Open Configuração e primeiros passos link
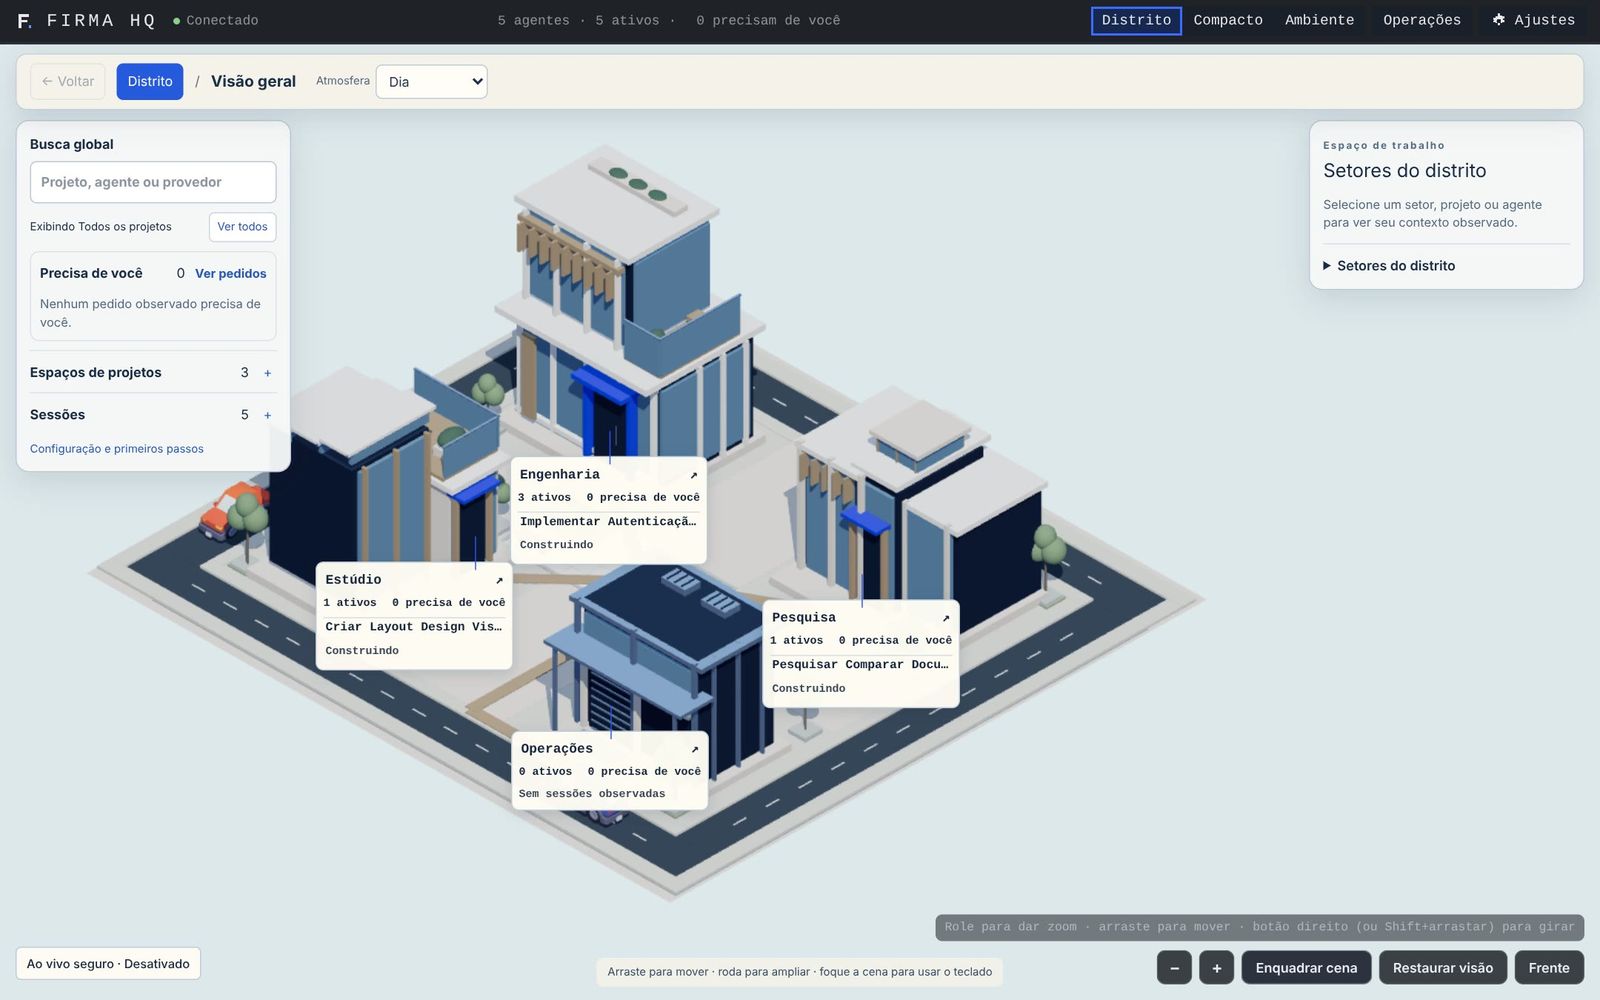The image size is (1600, 1000). click(117, 449)
